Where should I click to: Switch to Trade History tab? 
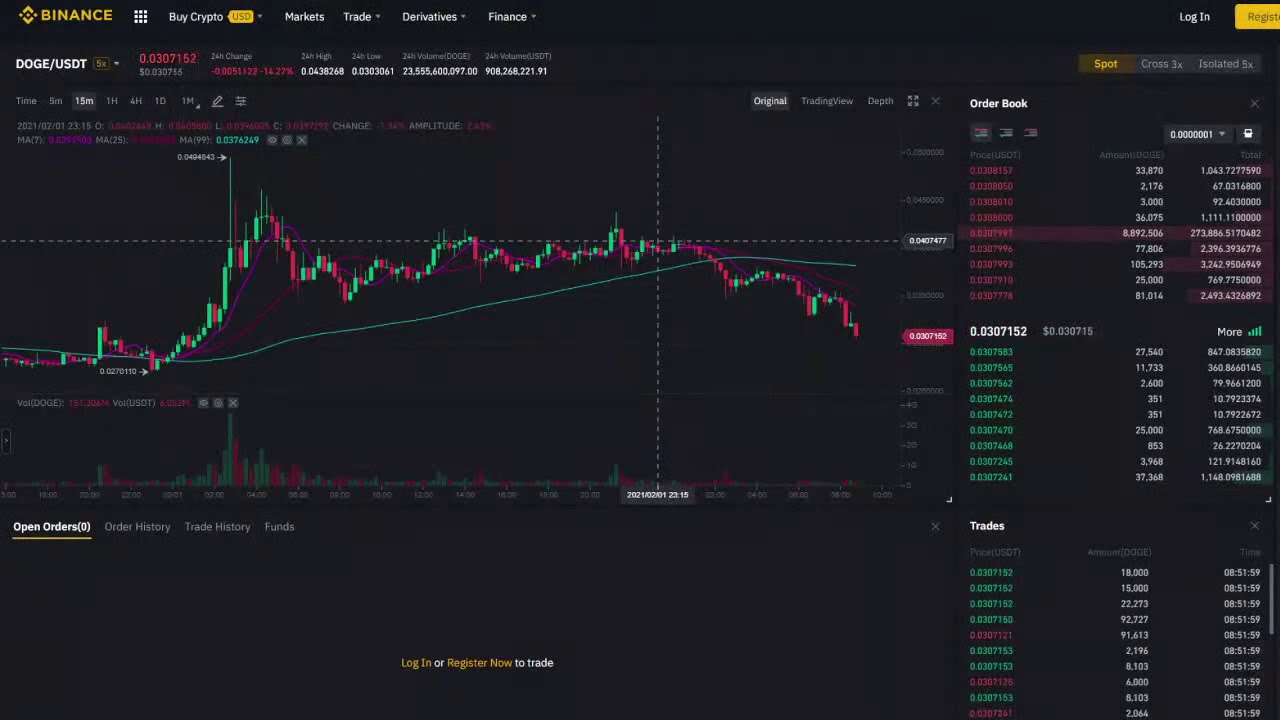[217, 527]
